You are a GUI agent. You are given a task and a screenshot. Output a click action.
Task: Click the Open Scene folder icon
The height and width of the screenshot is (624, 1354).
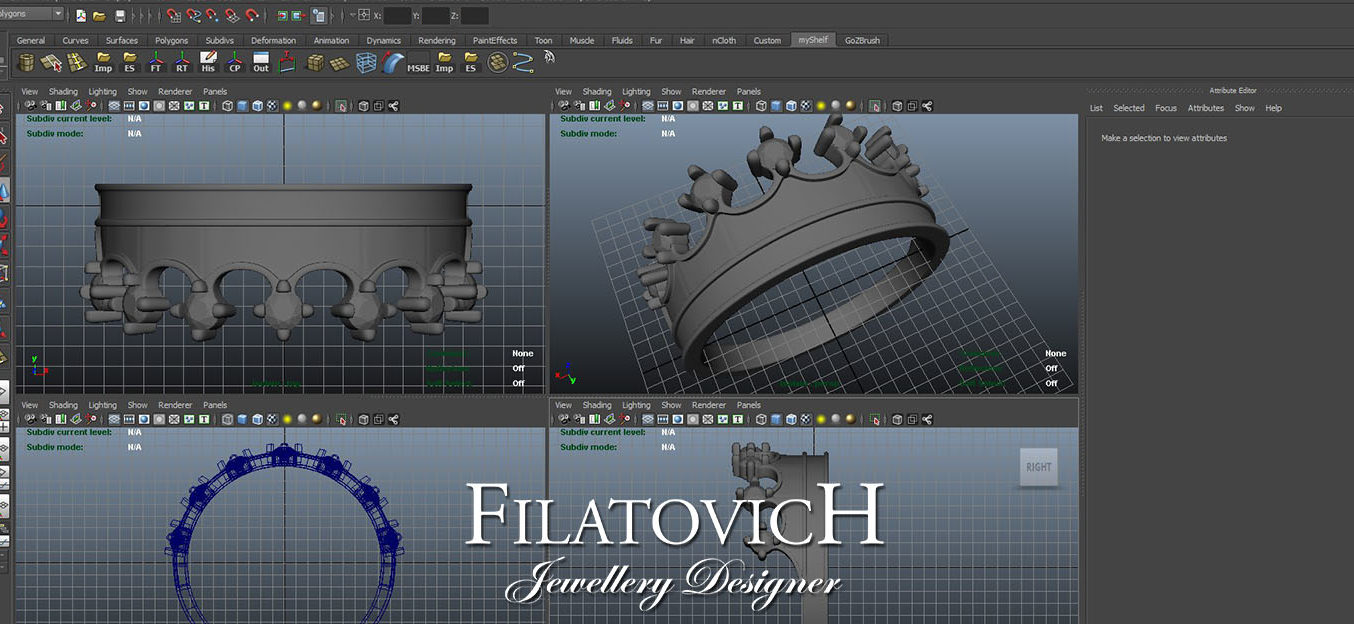point(99,16)
